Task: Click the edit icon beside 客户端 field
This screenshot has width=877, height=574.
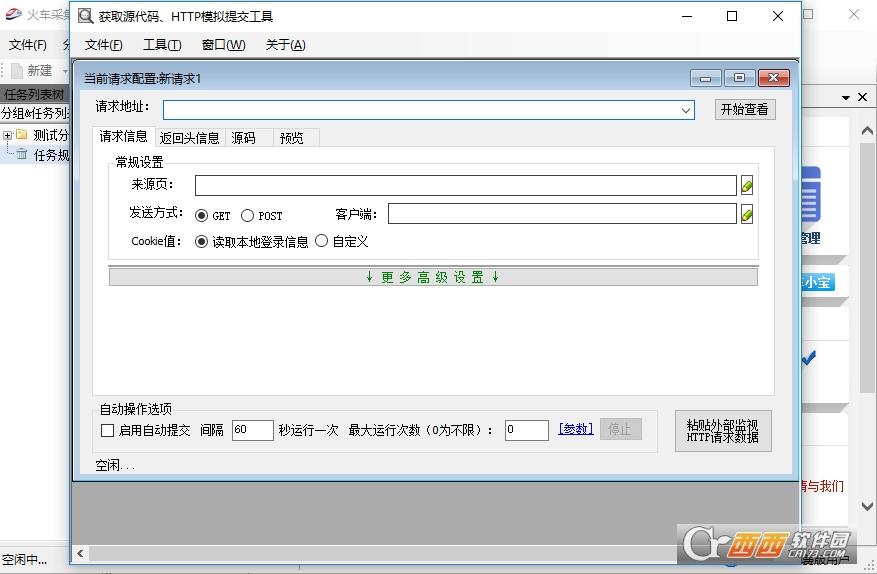Action: tap(746, 214)
